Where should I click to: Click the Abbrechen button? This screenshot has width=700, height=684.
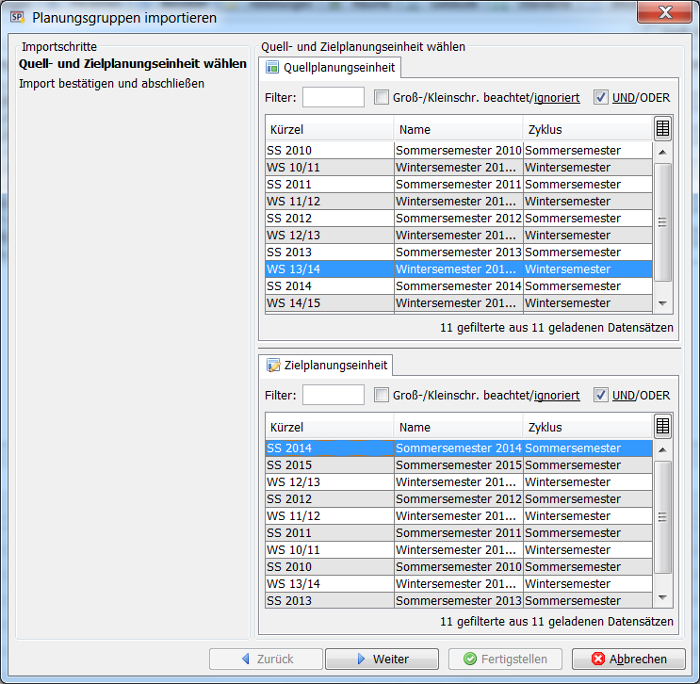tap(629, 659)
